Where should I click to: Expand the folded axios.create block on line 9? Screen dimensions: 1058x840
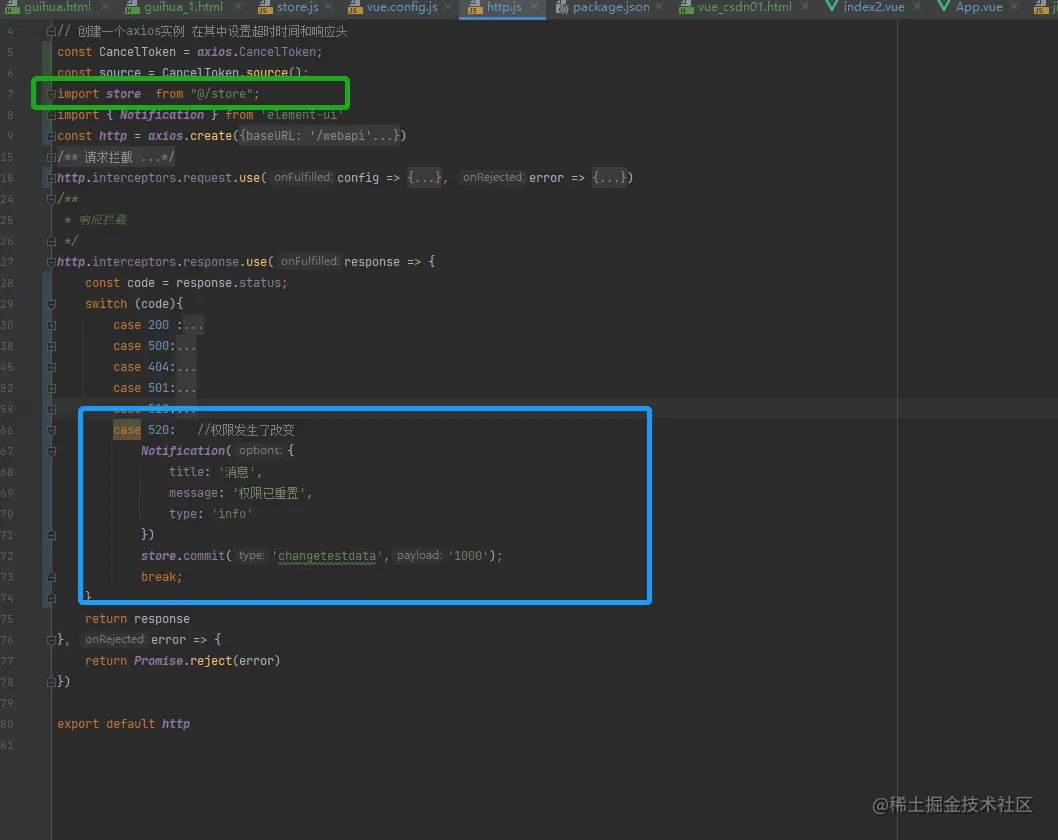[51, 136]
